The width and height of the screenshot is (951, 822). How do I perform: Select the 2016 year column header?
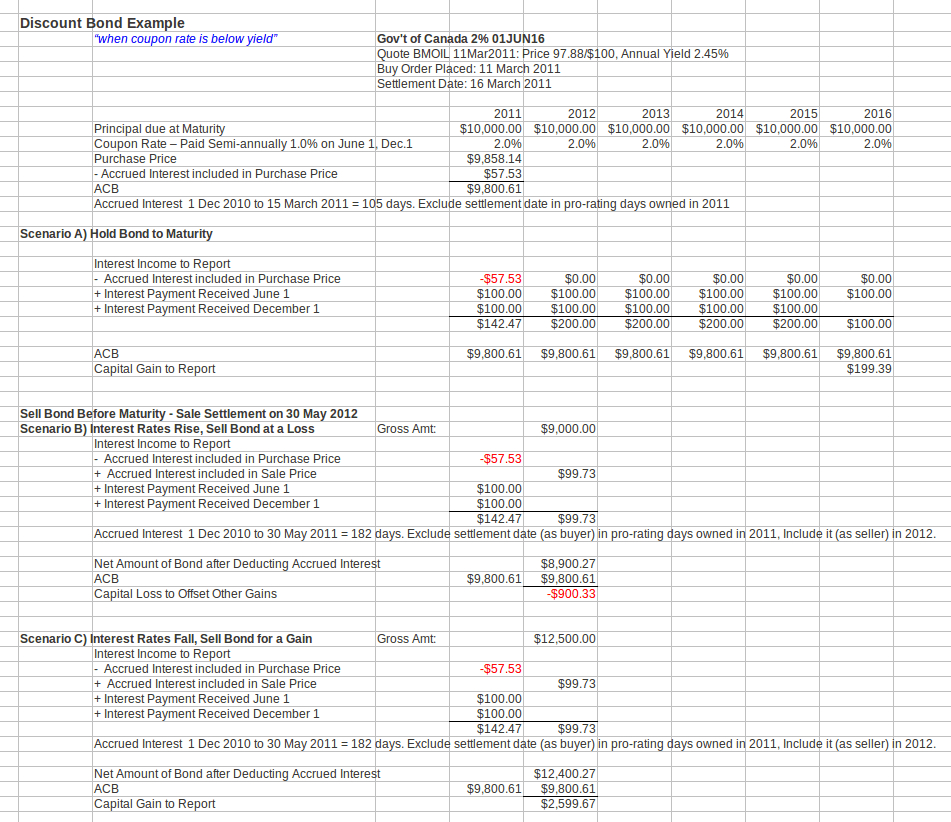(878, 114)
